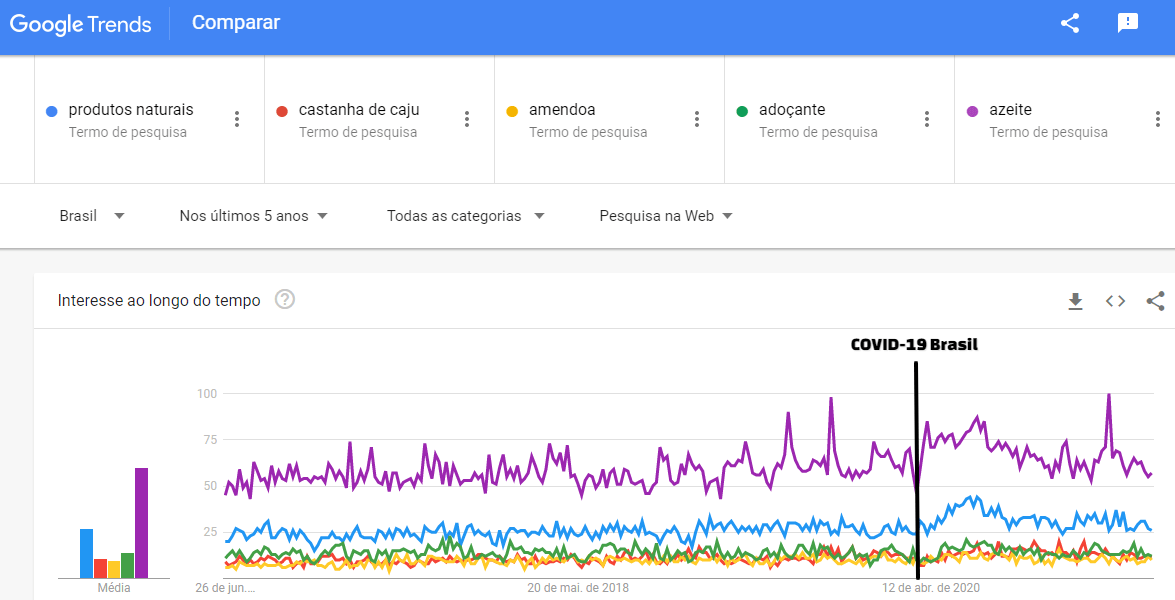The height and width of the screenshot is (600, 1175).
Task: Edit the azeite search term
Action: coord(1010,110)
